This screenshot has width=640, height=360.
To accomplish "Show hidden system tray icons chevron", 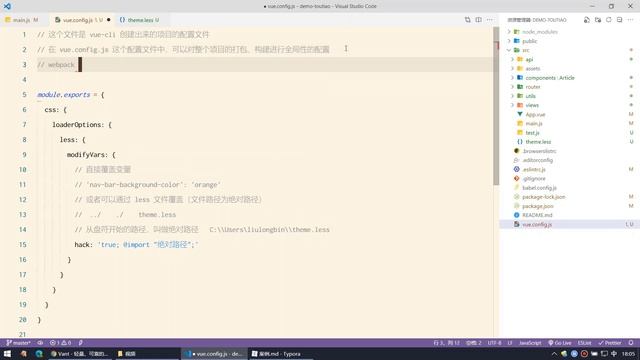I will tap(554, 354).
